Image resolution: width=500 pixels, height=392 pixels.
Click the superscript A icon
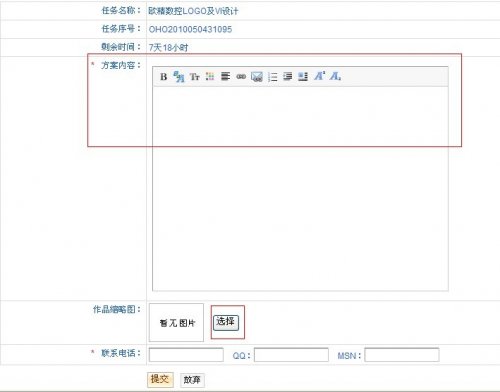coord(319,76)
